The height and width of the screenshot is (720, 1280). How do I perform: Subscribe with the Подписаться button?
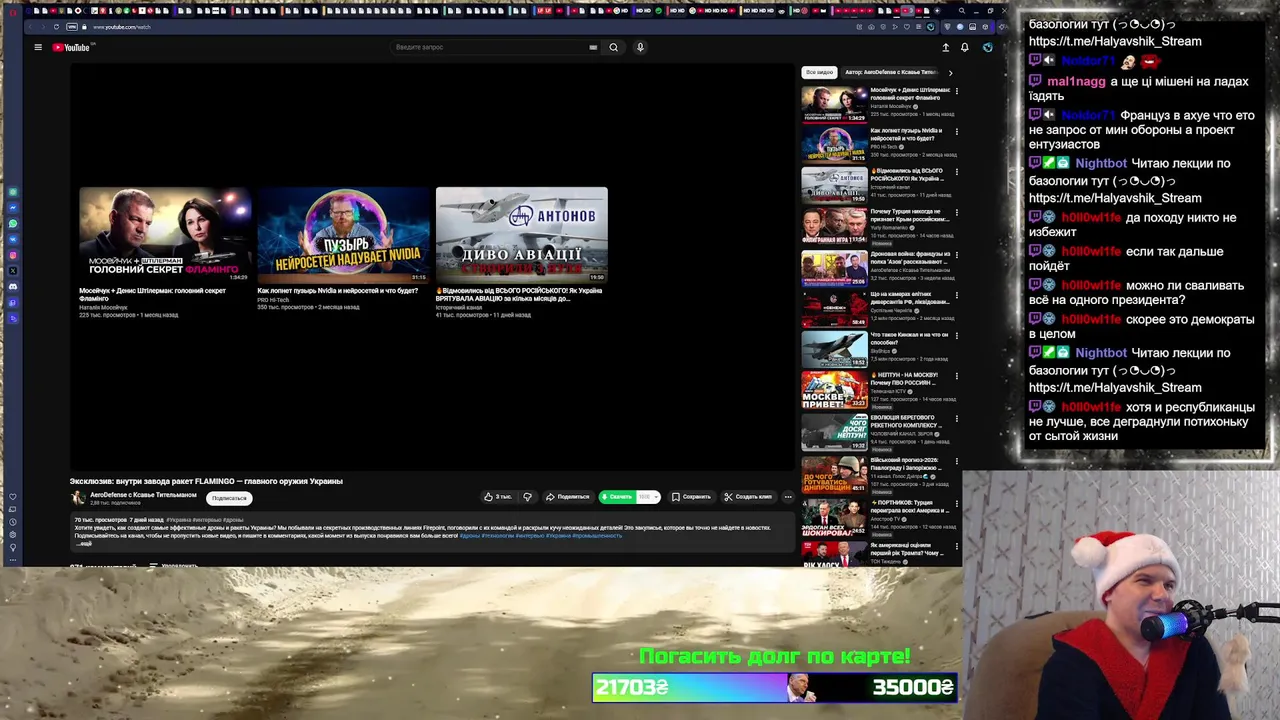[x=229, y=498]
